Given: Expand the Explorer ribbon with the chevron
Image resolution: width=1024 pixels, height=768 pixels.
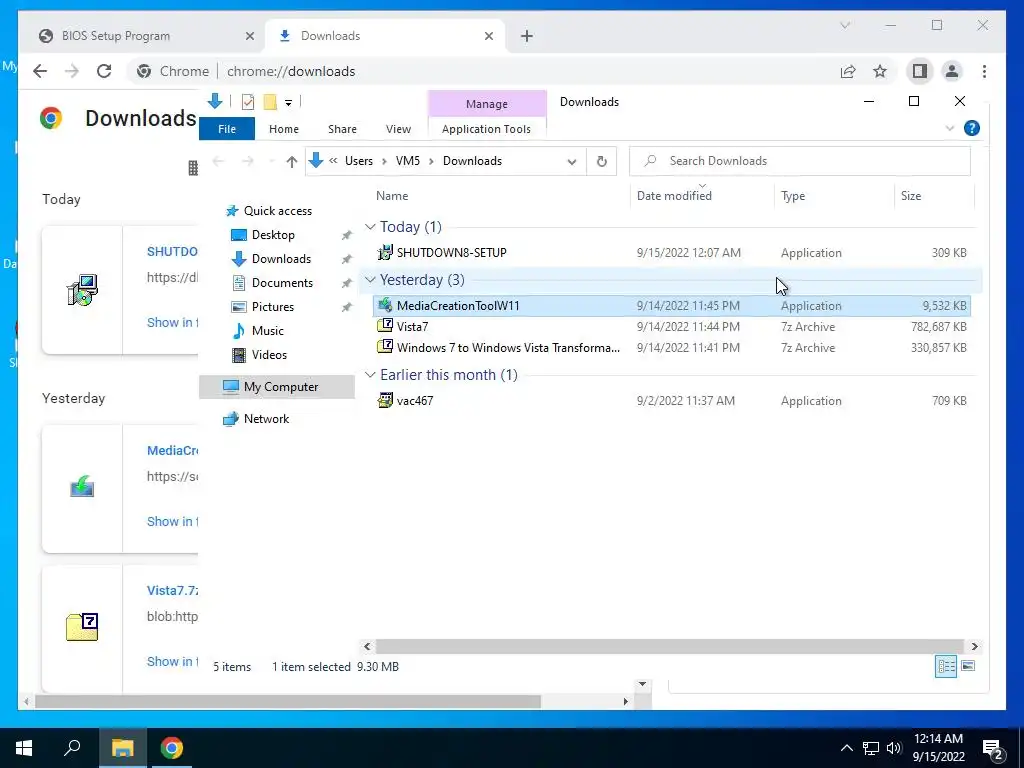Looking at the screenshot, I should pos(950,129).
